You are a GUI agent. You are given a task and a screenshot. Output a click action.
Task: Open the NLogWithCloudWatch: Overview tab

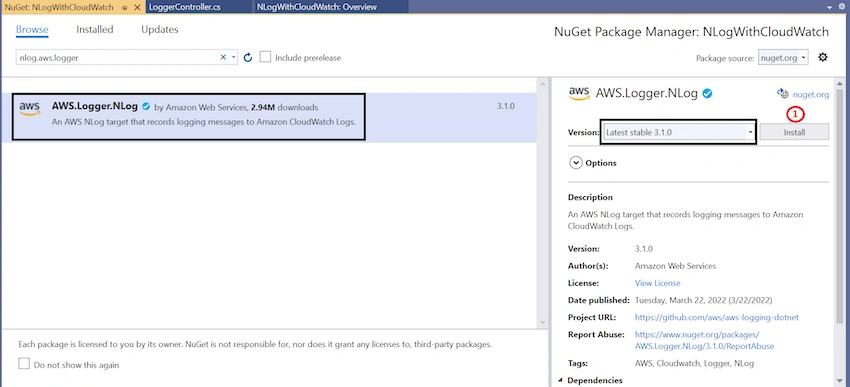point(317,7)
